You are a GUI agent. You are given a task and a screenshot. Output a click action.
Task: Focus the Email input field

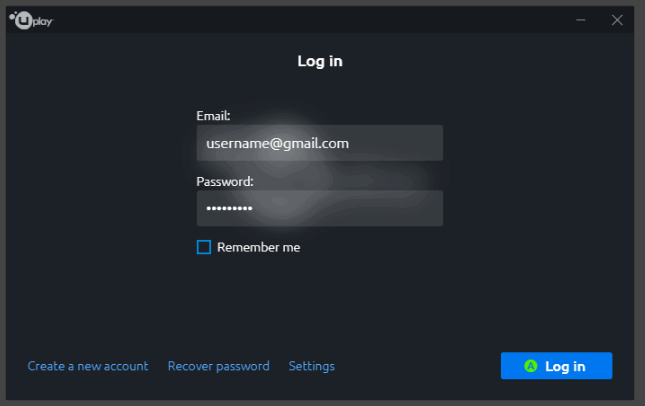point(320,143)
